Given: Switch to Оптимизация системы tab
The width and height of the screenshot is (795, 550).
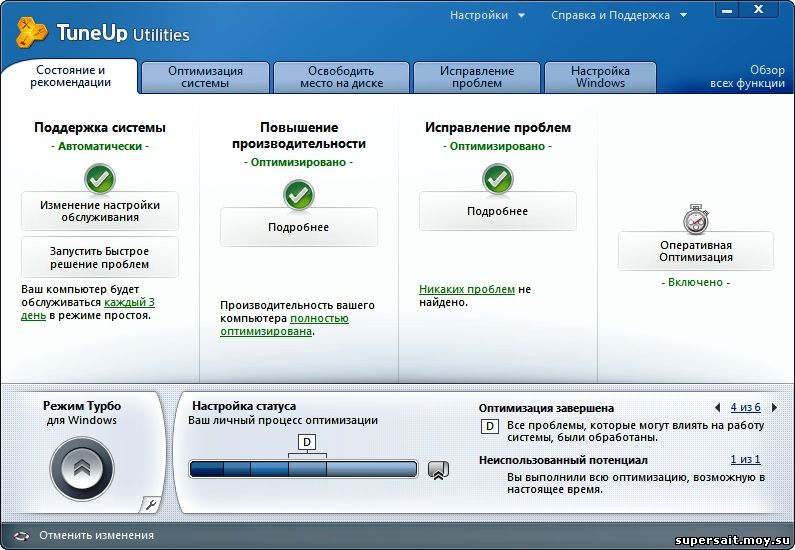Looking at the screenshot, I should [x=205, y=77].
